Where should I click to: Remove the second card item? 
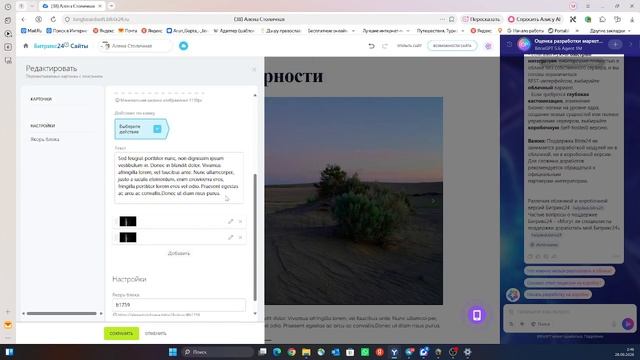tap(240, 237)
